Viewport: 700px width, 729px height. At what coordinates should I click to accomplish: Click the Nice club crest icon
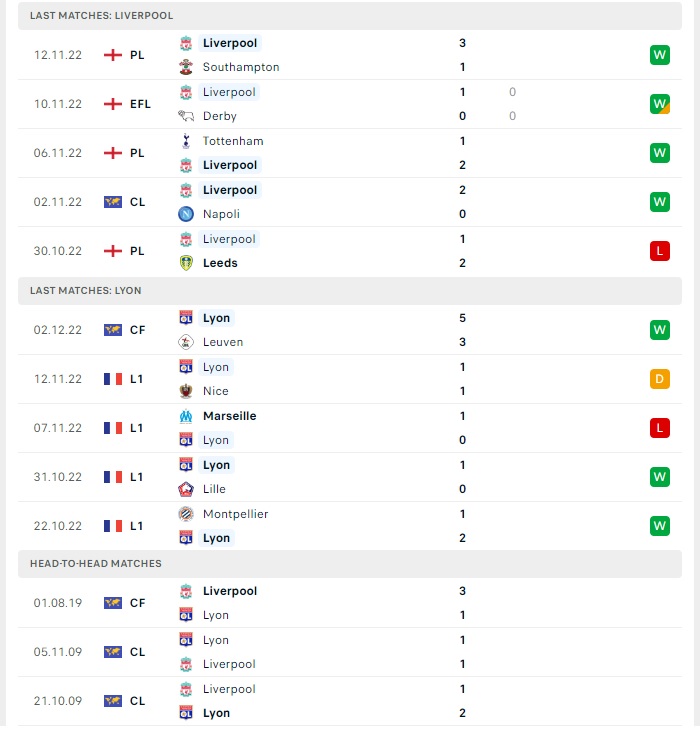[x=186, y=391]
